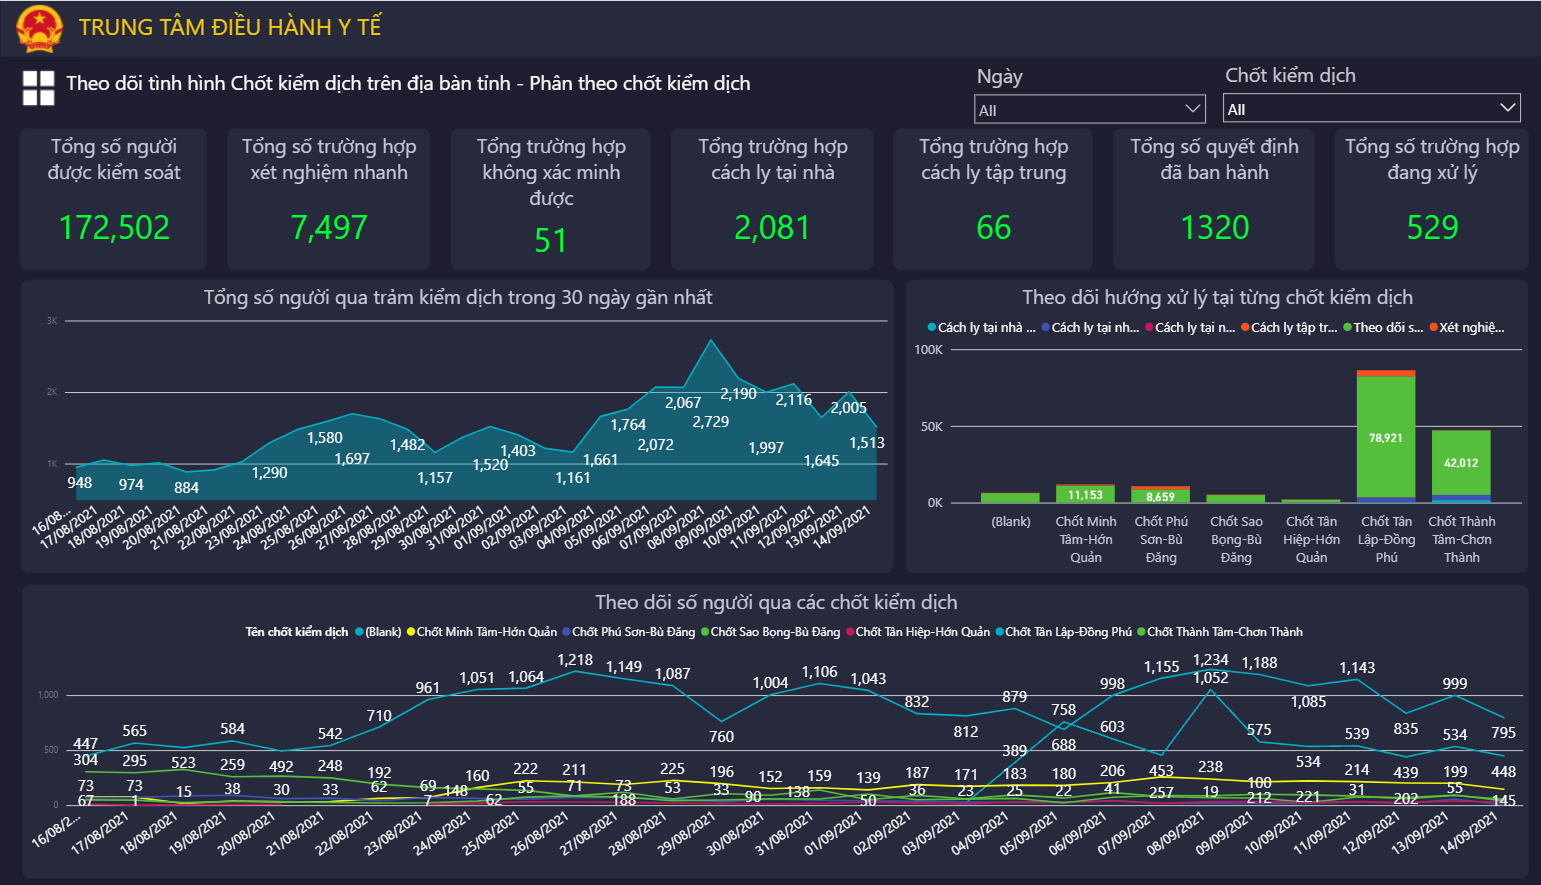
Task: Click 'All' text in Chốt kiểm dịch combo box
Action: coord(1237,109)
